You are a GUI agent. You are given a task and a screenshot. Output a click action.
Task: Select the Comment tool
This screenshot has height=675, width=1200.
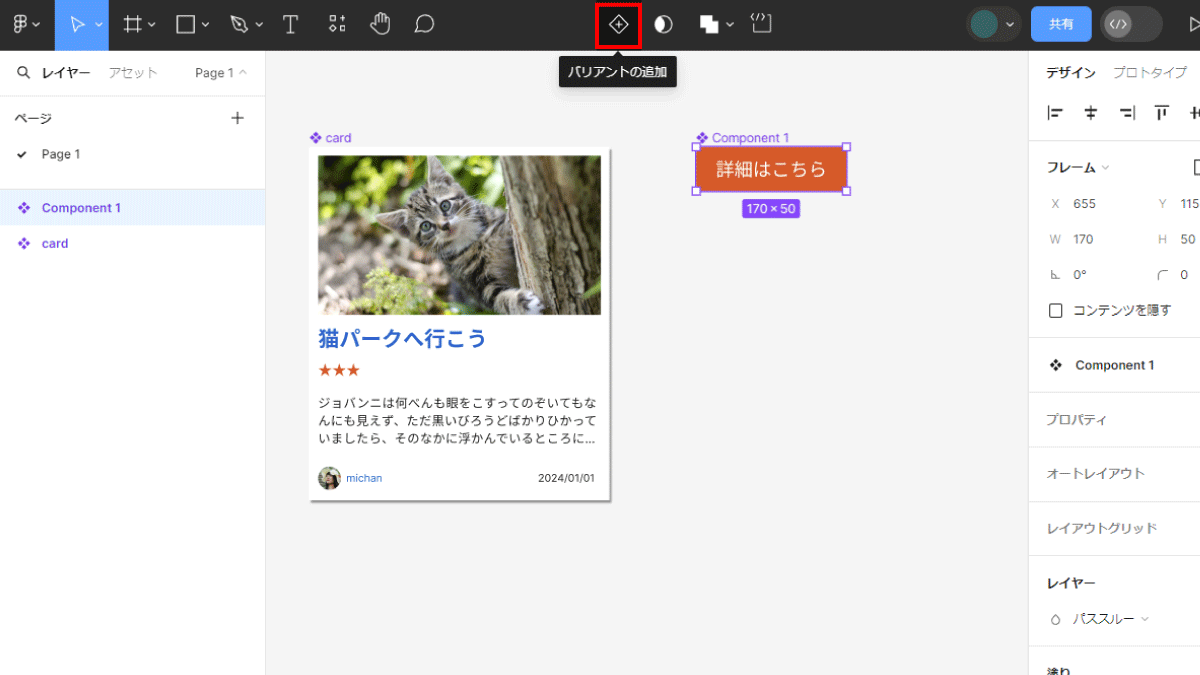424,24
